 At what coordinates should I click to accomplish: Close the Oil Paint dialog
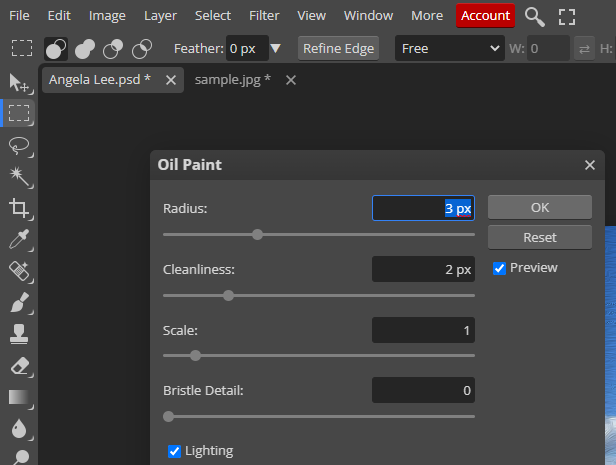pos(590,165)
